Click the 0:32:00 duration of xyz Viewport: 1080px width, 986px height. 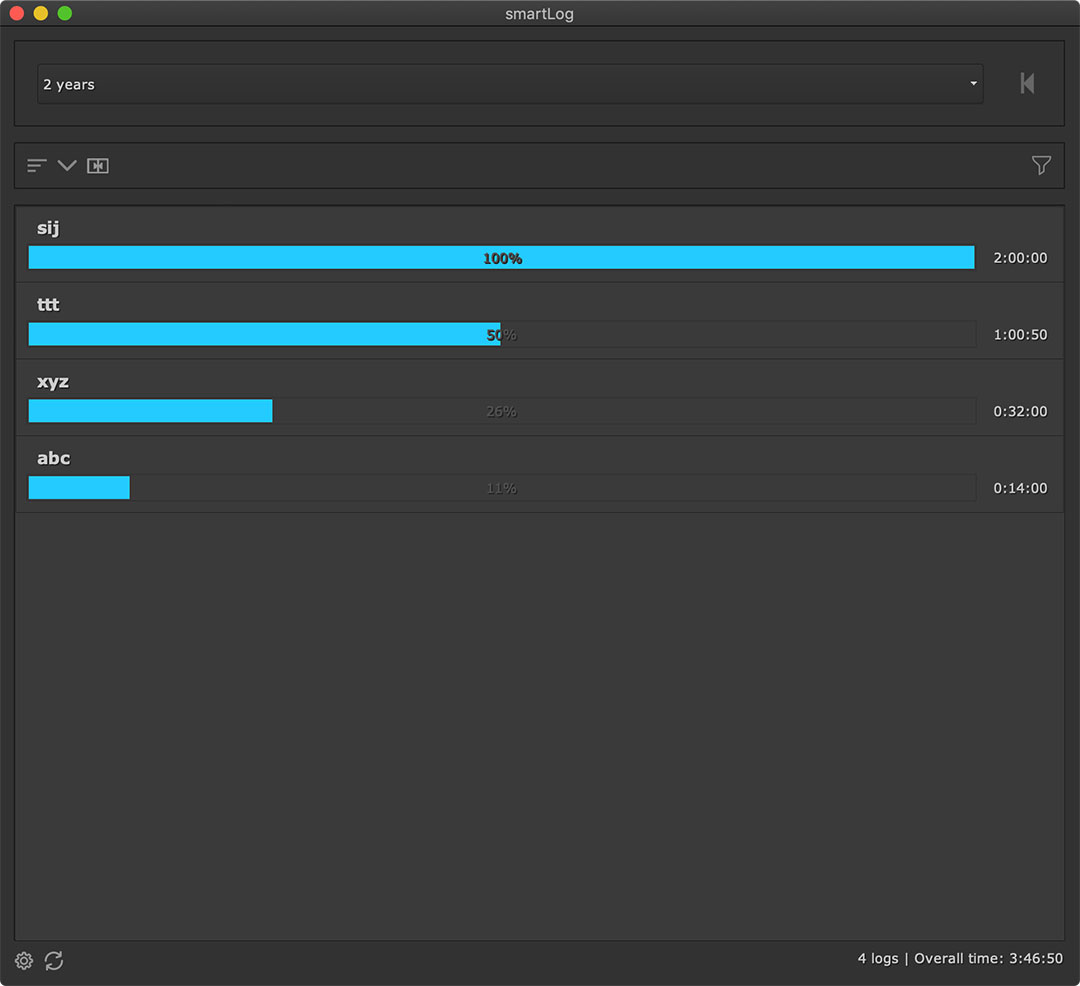click(1020, 412)
